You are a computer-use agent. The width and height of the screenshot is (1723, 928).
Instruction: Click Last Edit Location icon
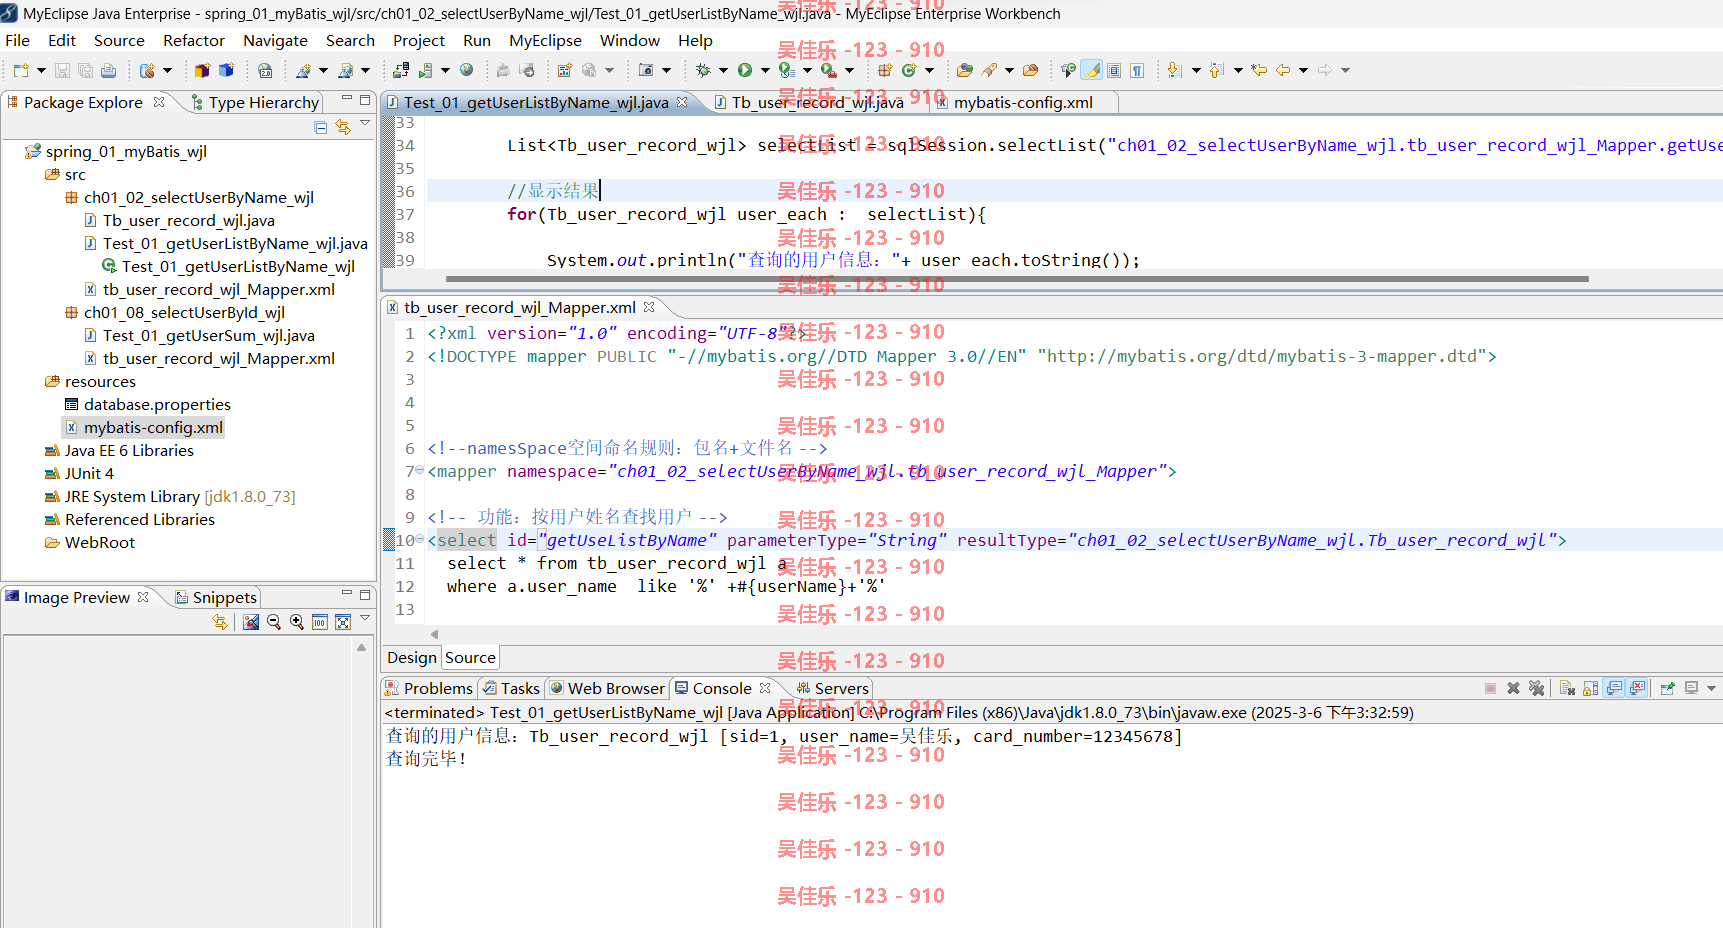(x=1259, y=70)
